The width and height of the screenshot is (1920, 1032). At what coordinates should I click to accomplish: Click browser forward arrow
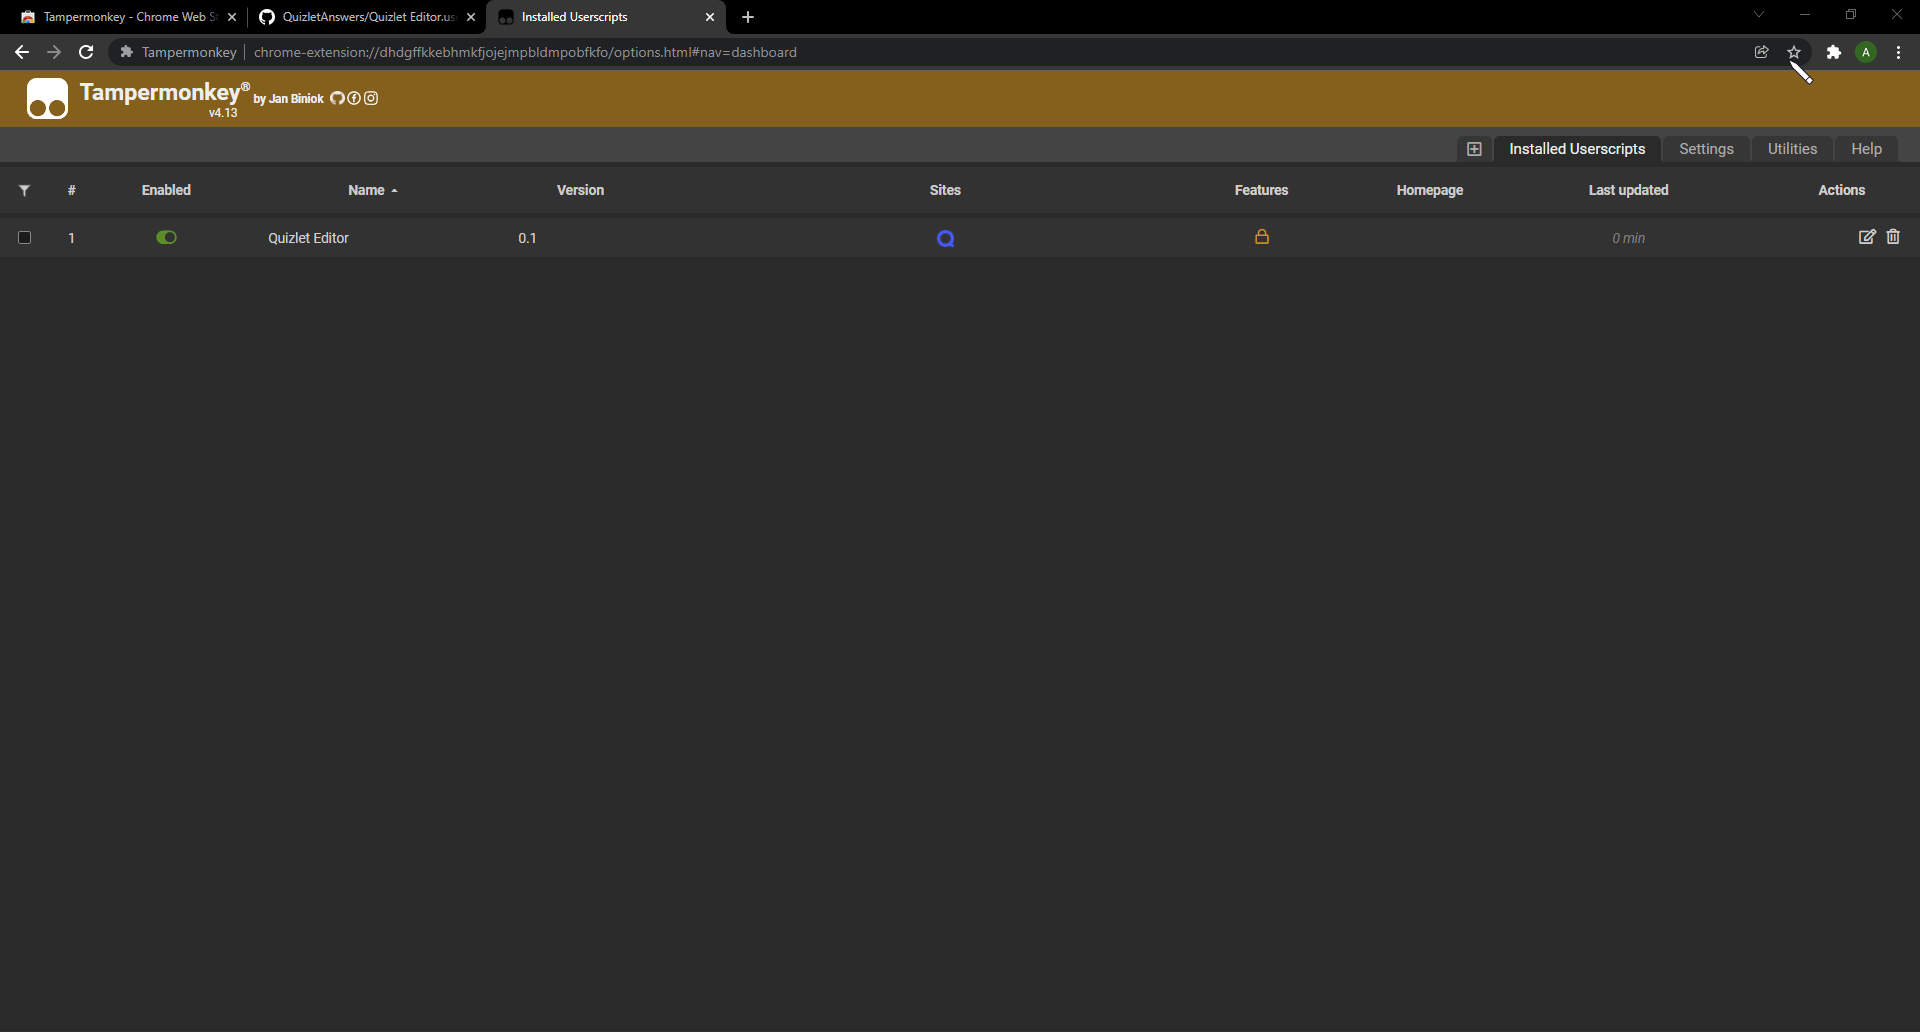coord(54,52)
